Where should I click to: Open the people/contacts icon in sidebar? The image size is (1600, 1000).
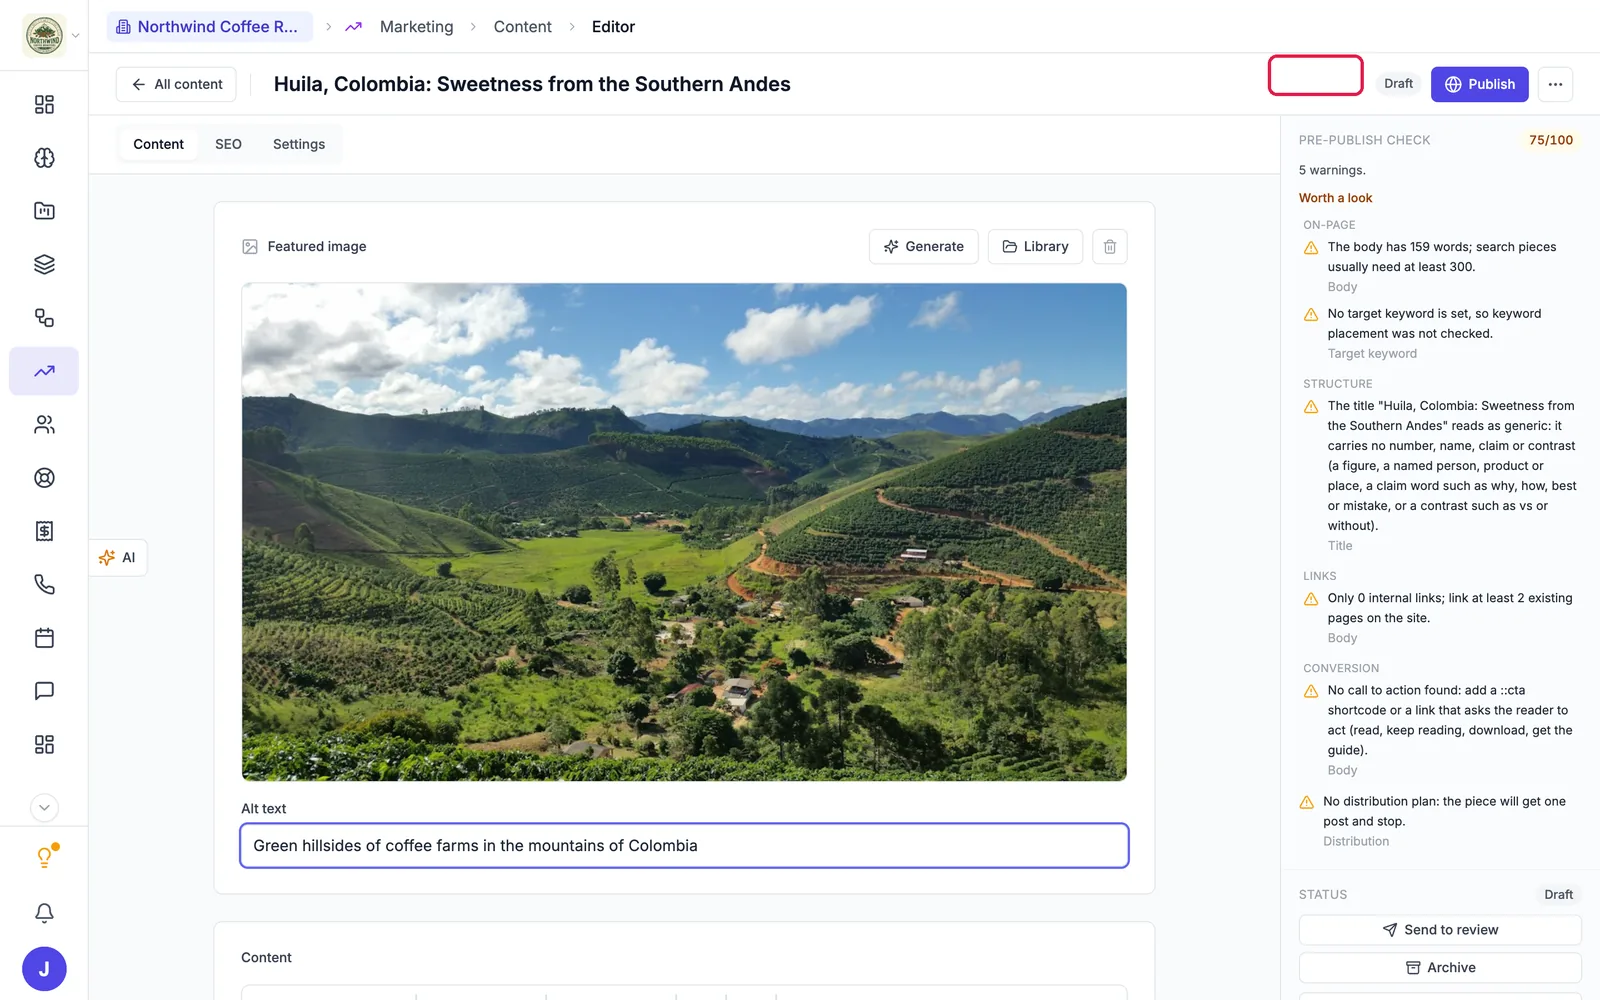tap(44, 425)
